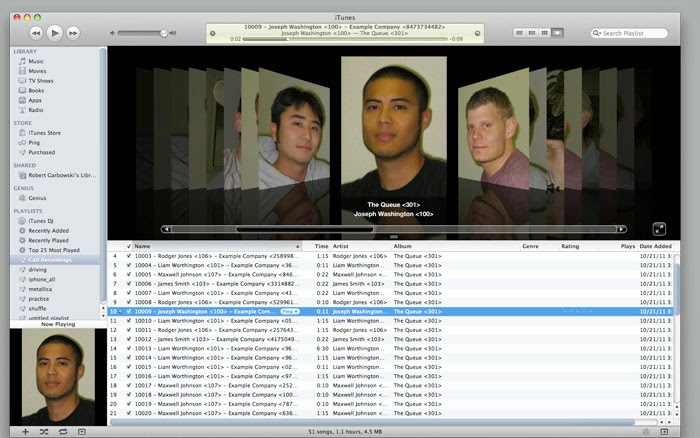Click Ping button on track 10009
Viewport: 700px width, 438px height.
point(290,312)
